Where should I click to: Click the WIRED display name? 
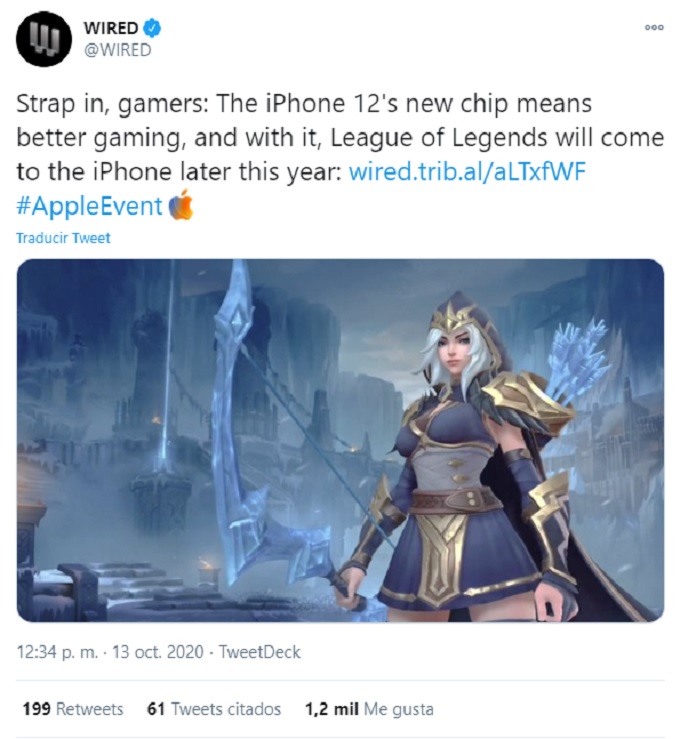click(x=111, y=28)
